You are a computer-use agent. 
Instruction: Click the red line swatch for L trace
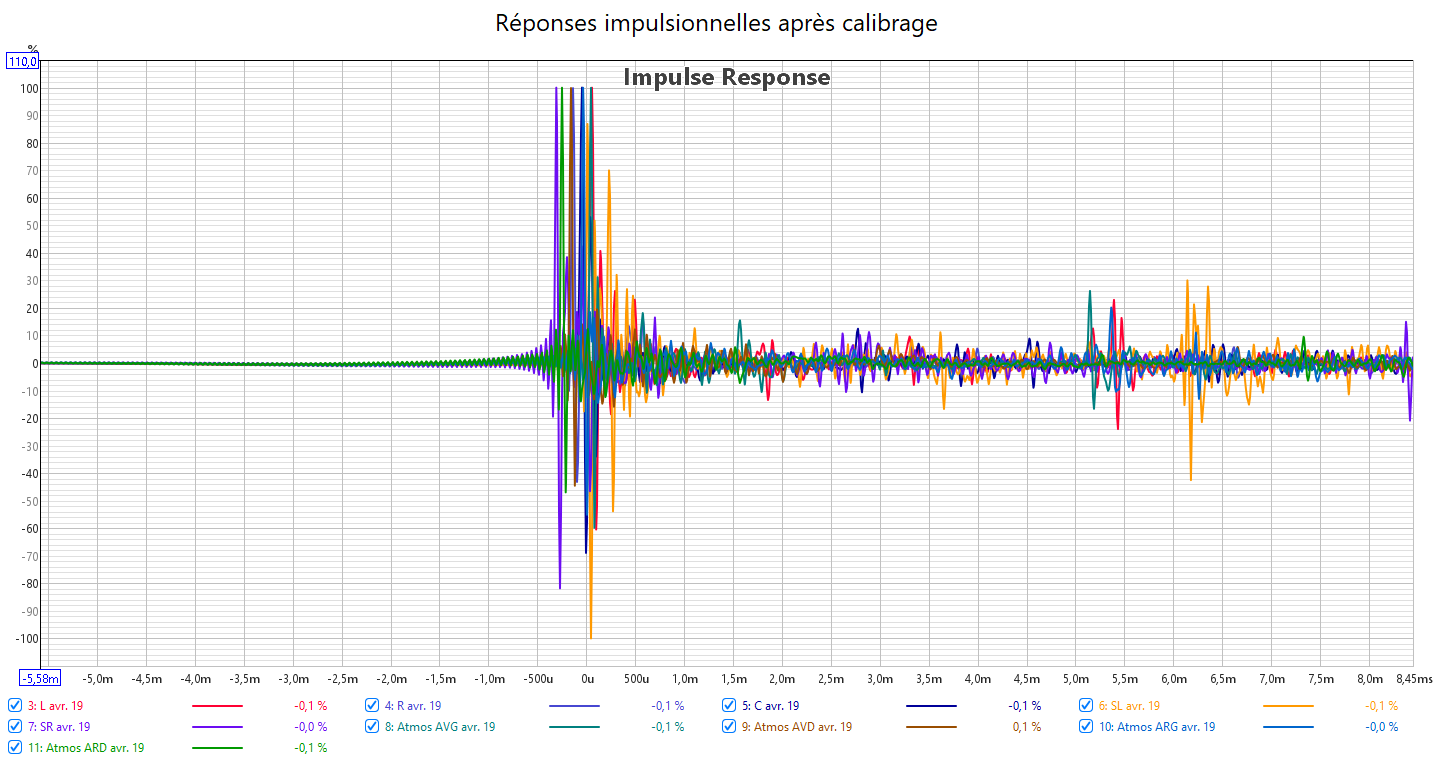217,706
